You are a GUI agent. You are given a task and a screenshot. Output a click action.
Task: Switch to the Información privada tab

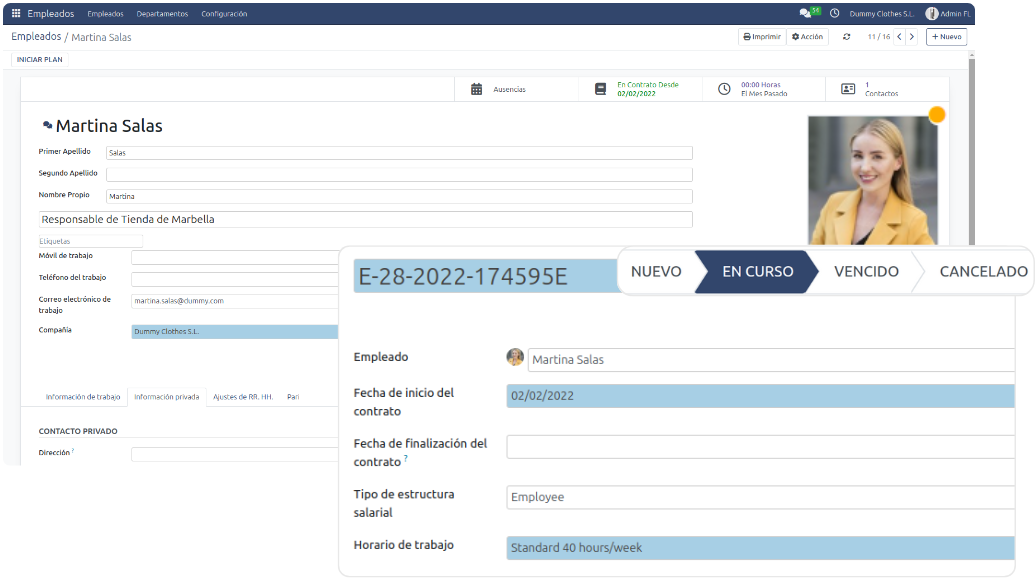pyautogui.click(x=165, y=396)
